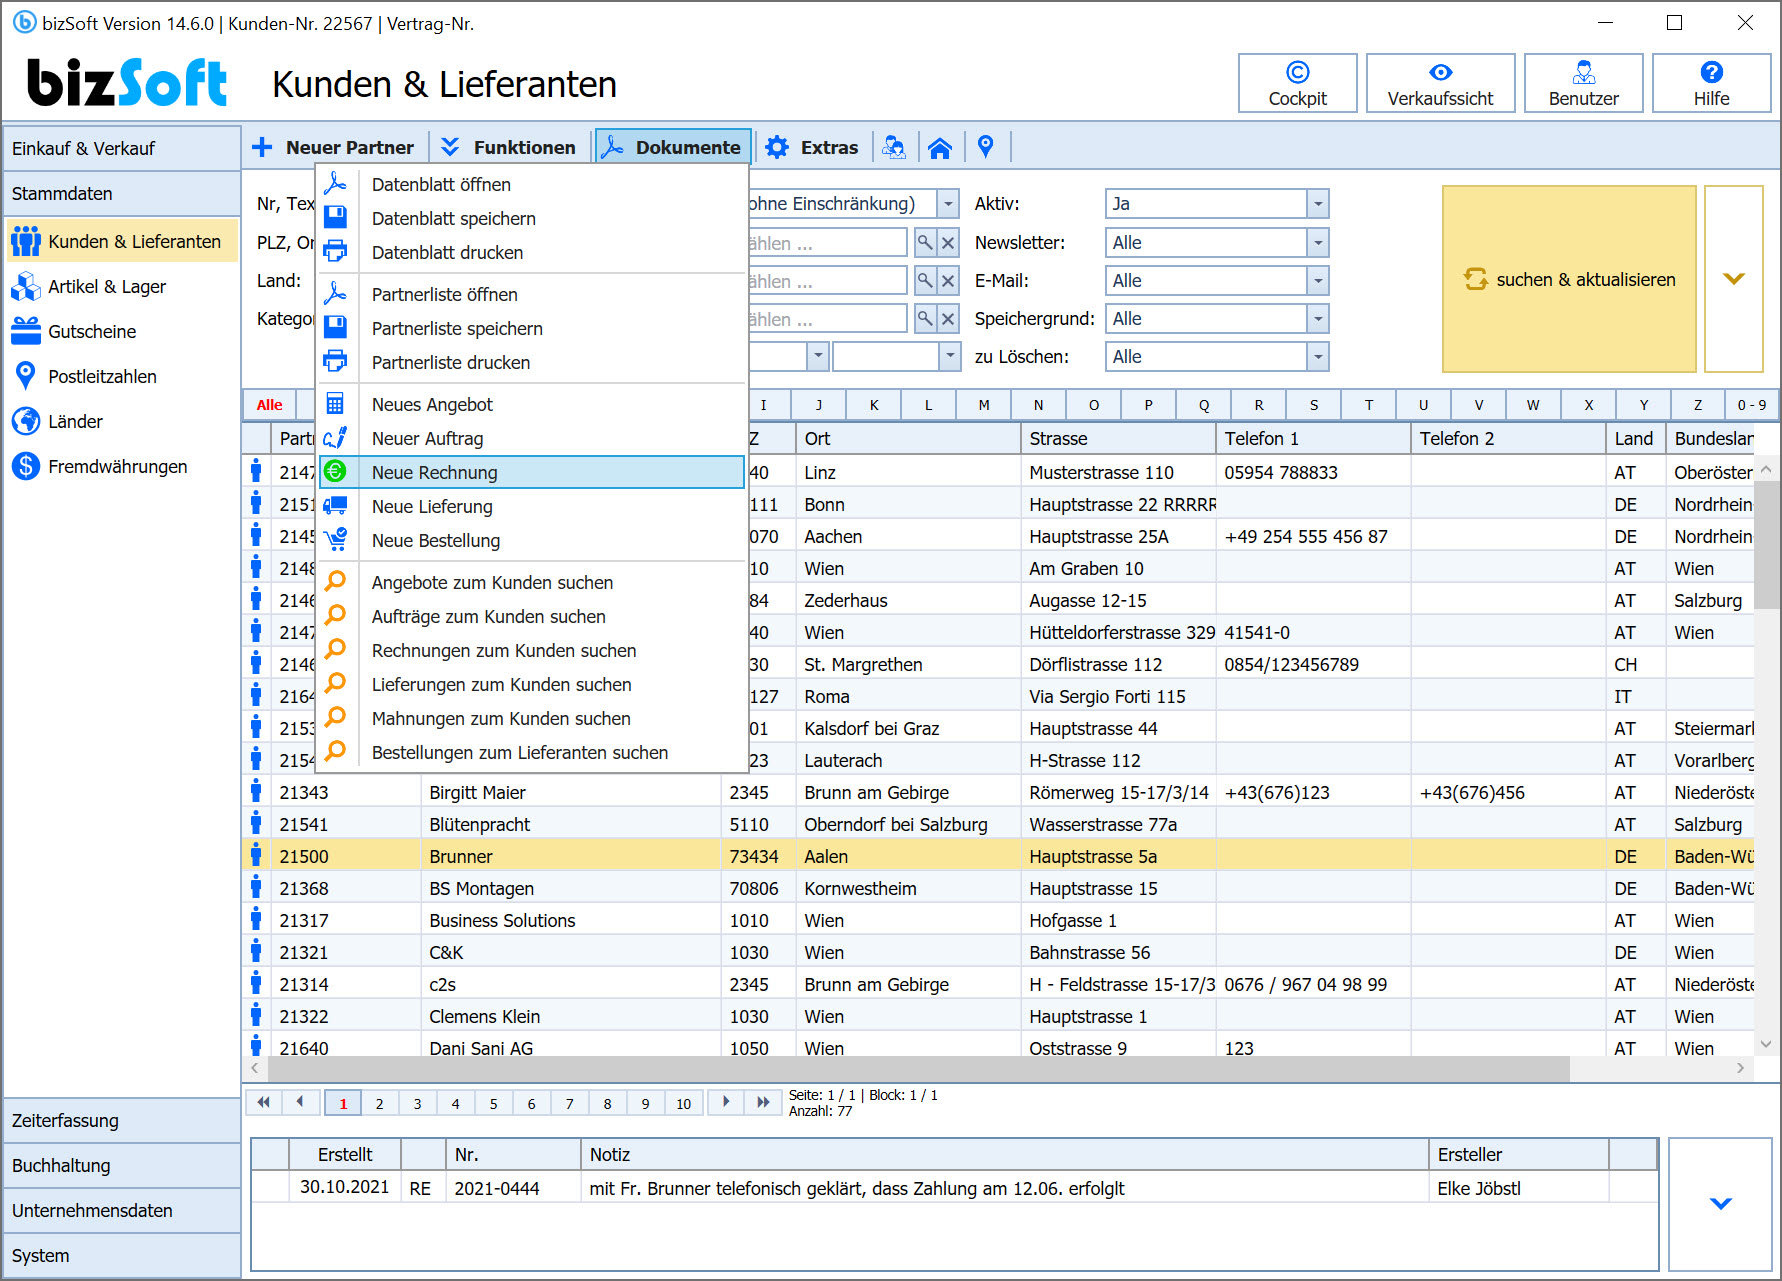Viewport: 1782px width, 1281px height.
Task: Sort by Strasse column header
Action: tap(1118, 439)
